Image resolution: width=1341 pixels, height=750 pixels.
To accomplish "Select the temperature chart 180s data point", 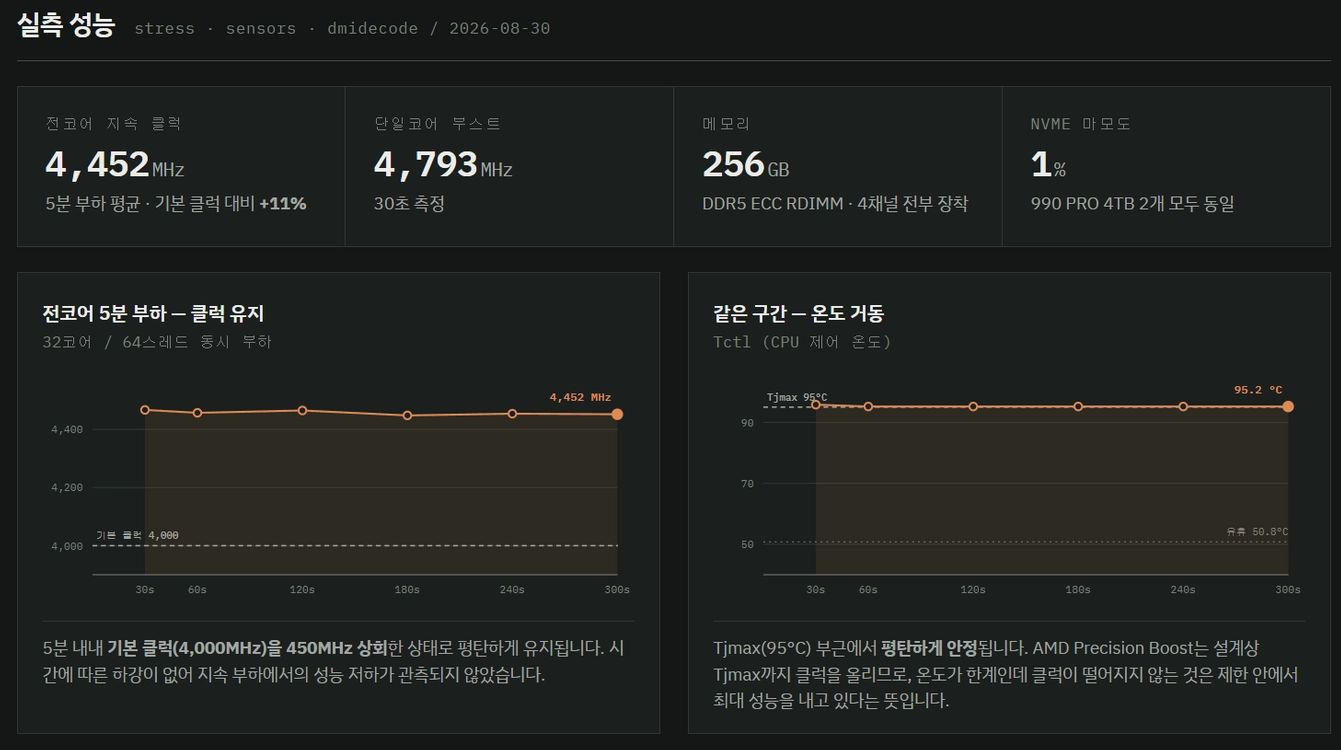I will [x=1078, y=407].
